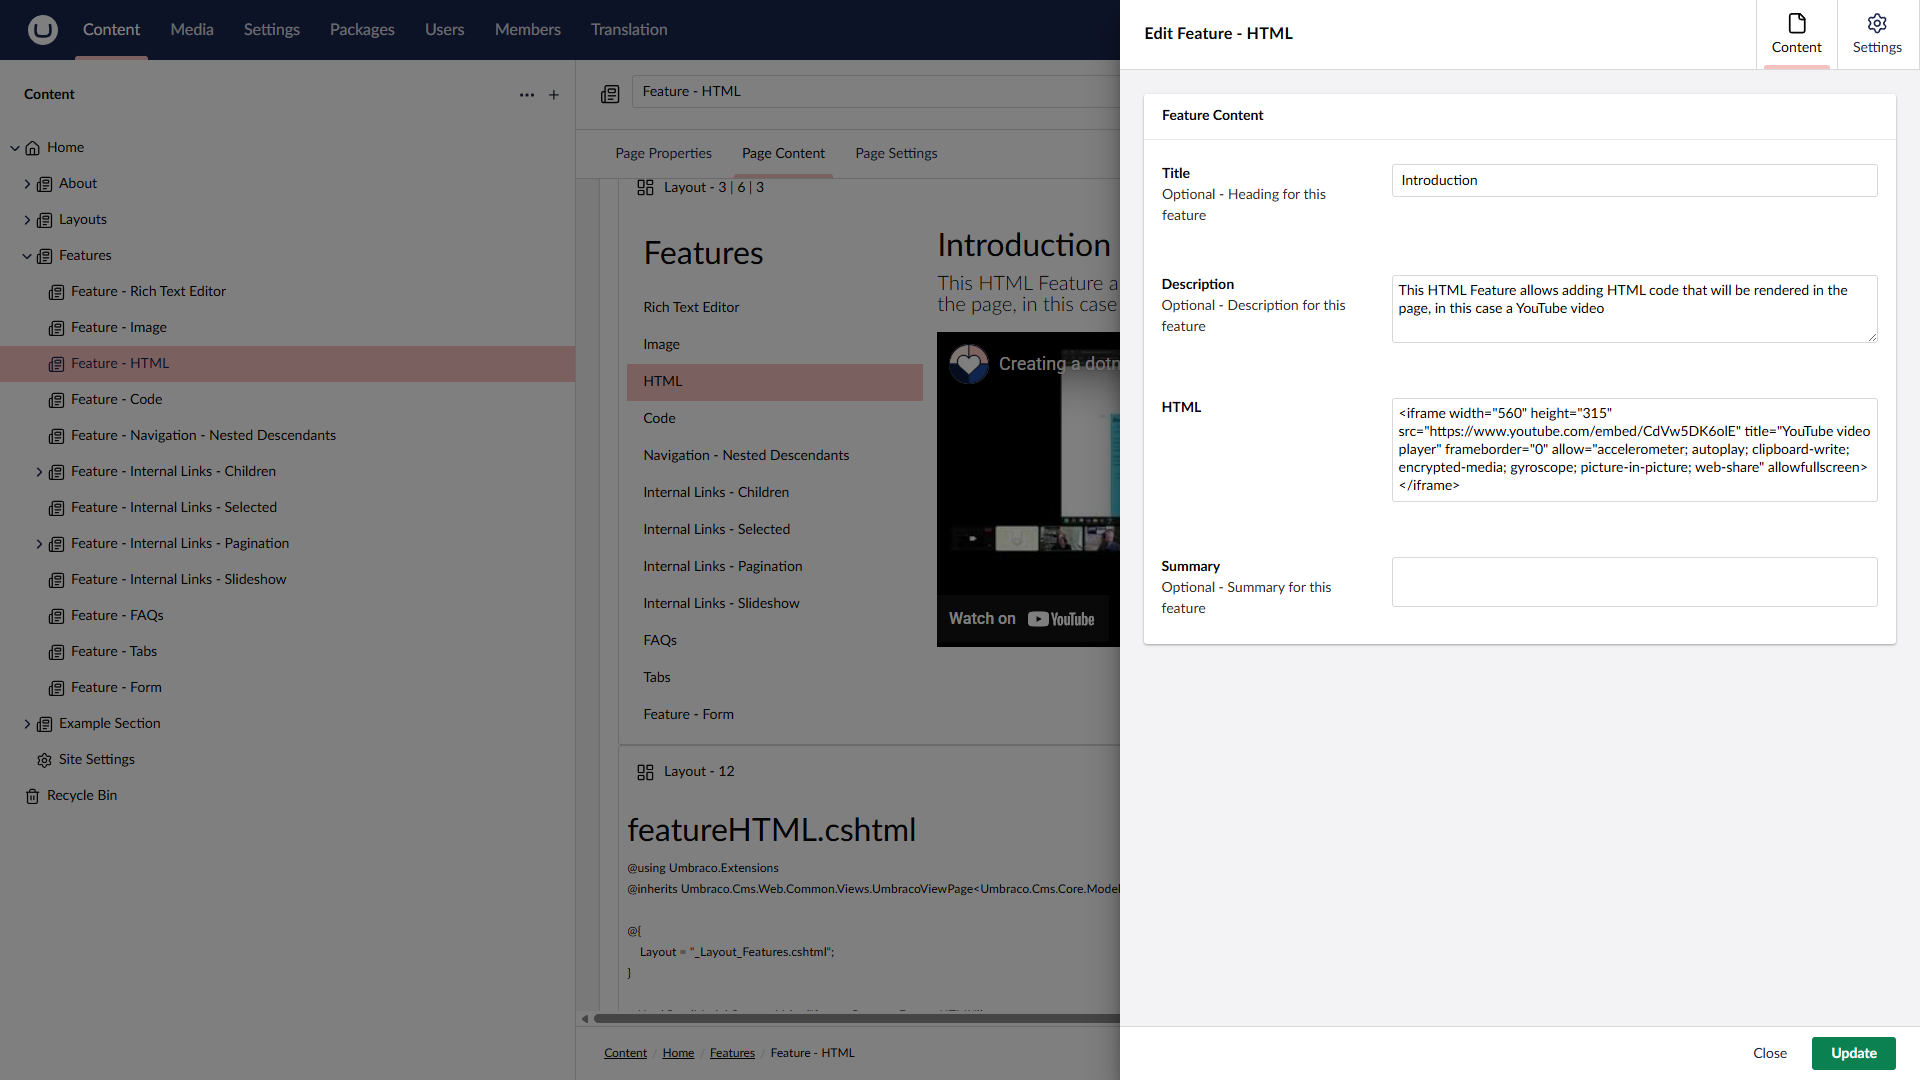Click Site Settings gear icon in tree
Viewport: 1920px width, 1080px height.
point(44,760)
